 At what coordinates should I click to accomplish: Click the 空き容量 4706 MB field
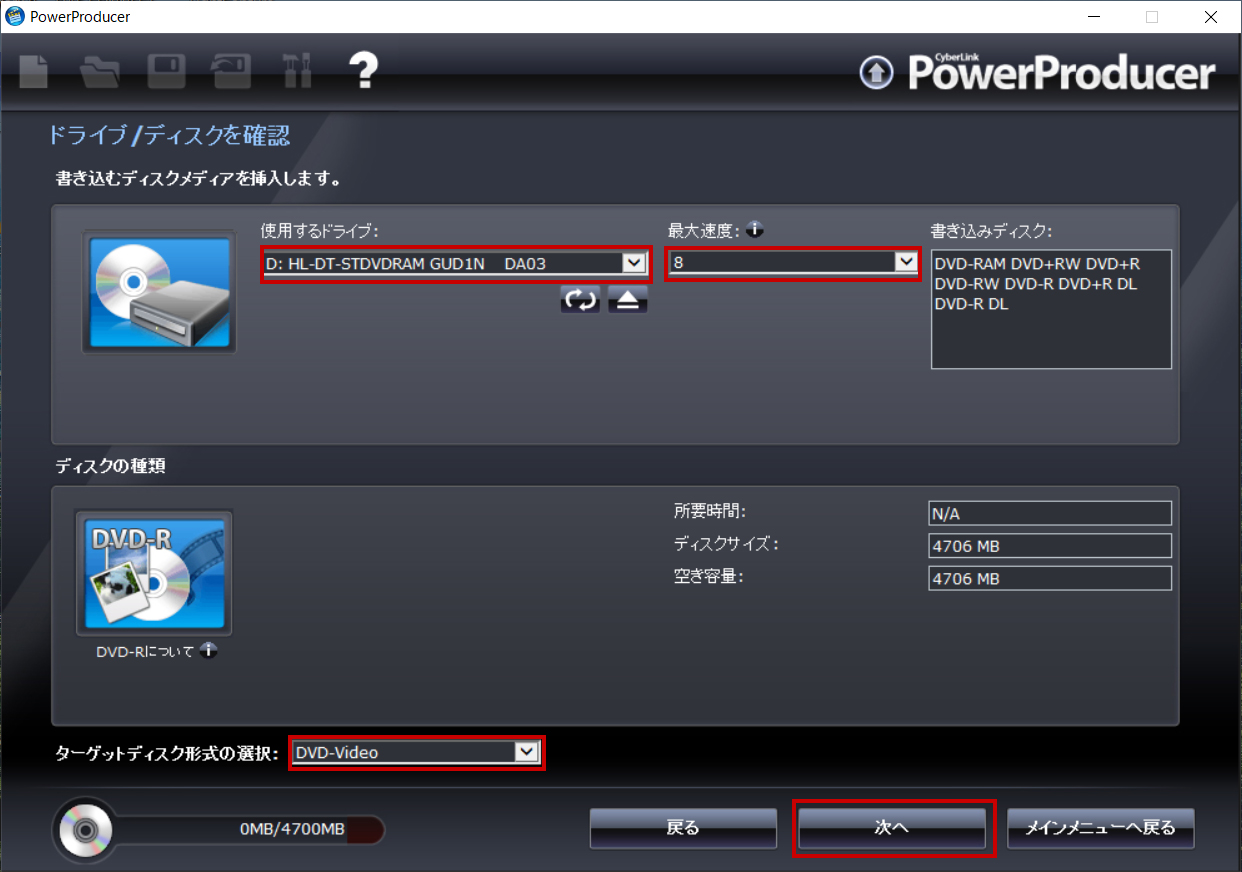tap(1050, 578)
